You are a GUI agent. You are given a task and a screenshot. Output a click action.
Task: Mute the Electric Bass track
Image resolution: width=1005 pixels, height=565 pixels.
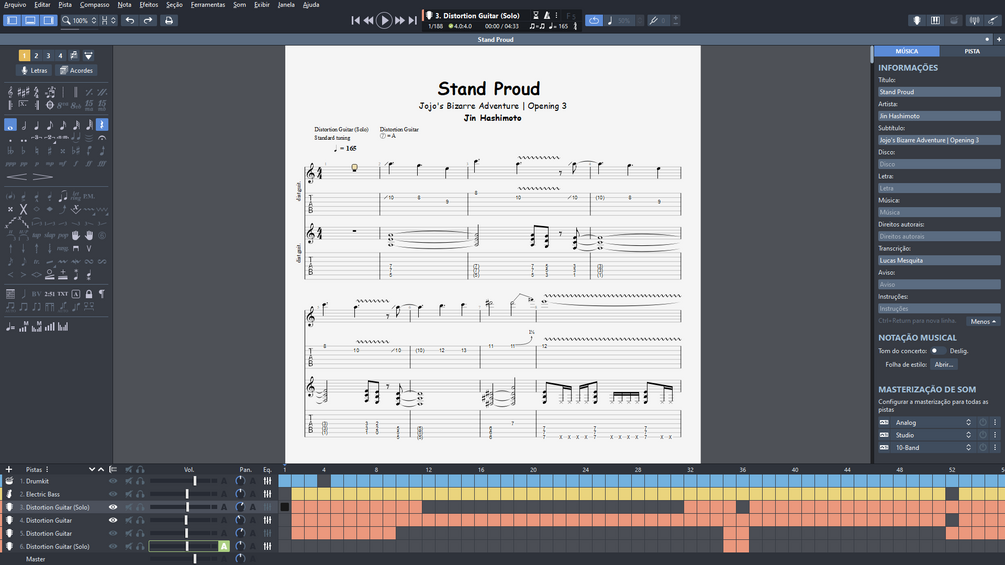pyautogui.click(x=129, y=494)
